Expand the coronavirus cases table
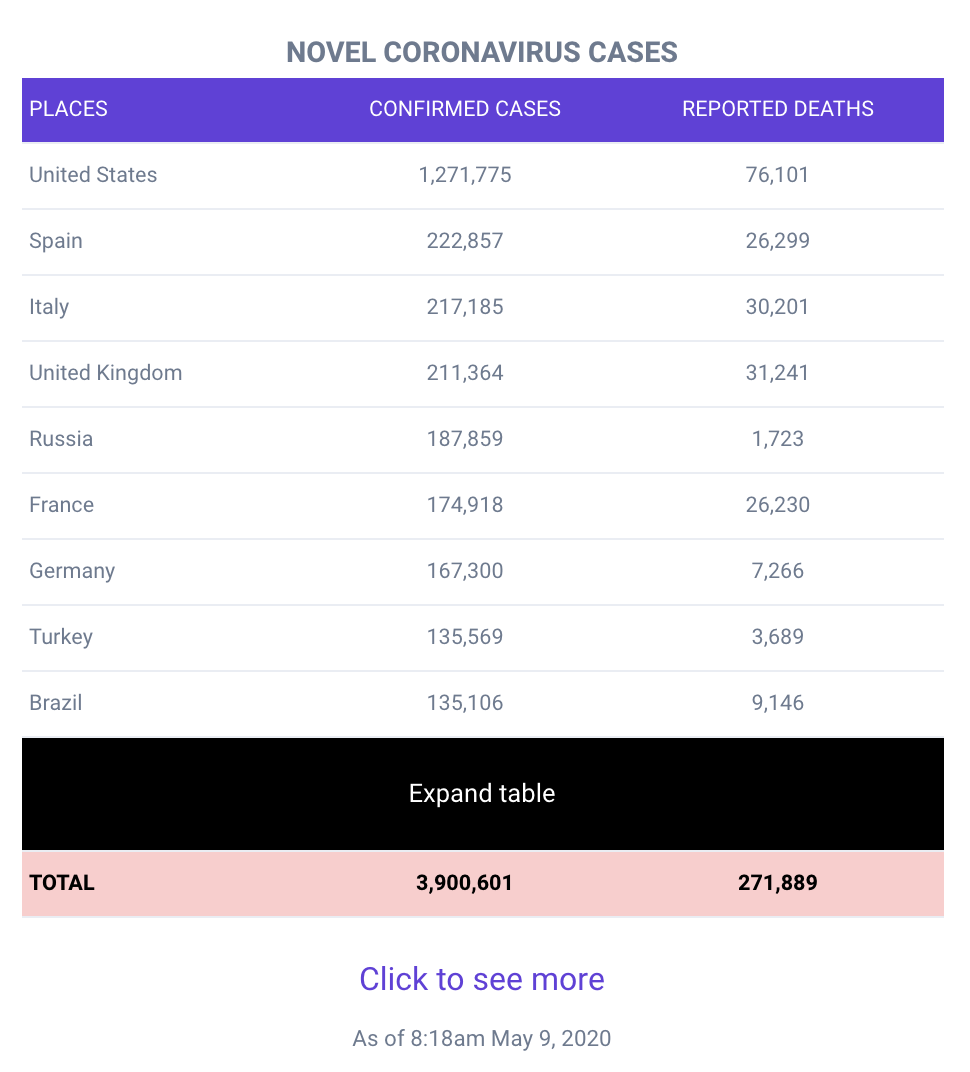Image resolution: width=970 pixels, height=1072 pixels. pos(483,793)
